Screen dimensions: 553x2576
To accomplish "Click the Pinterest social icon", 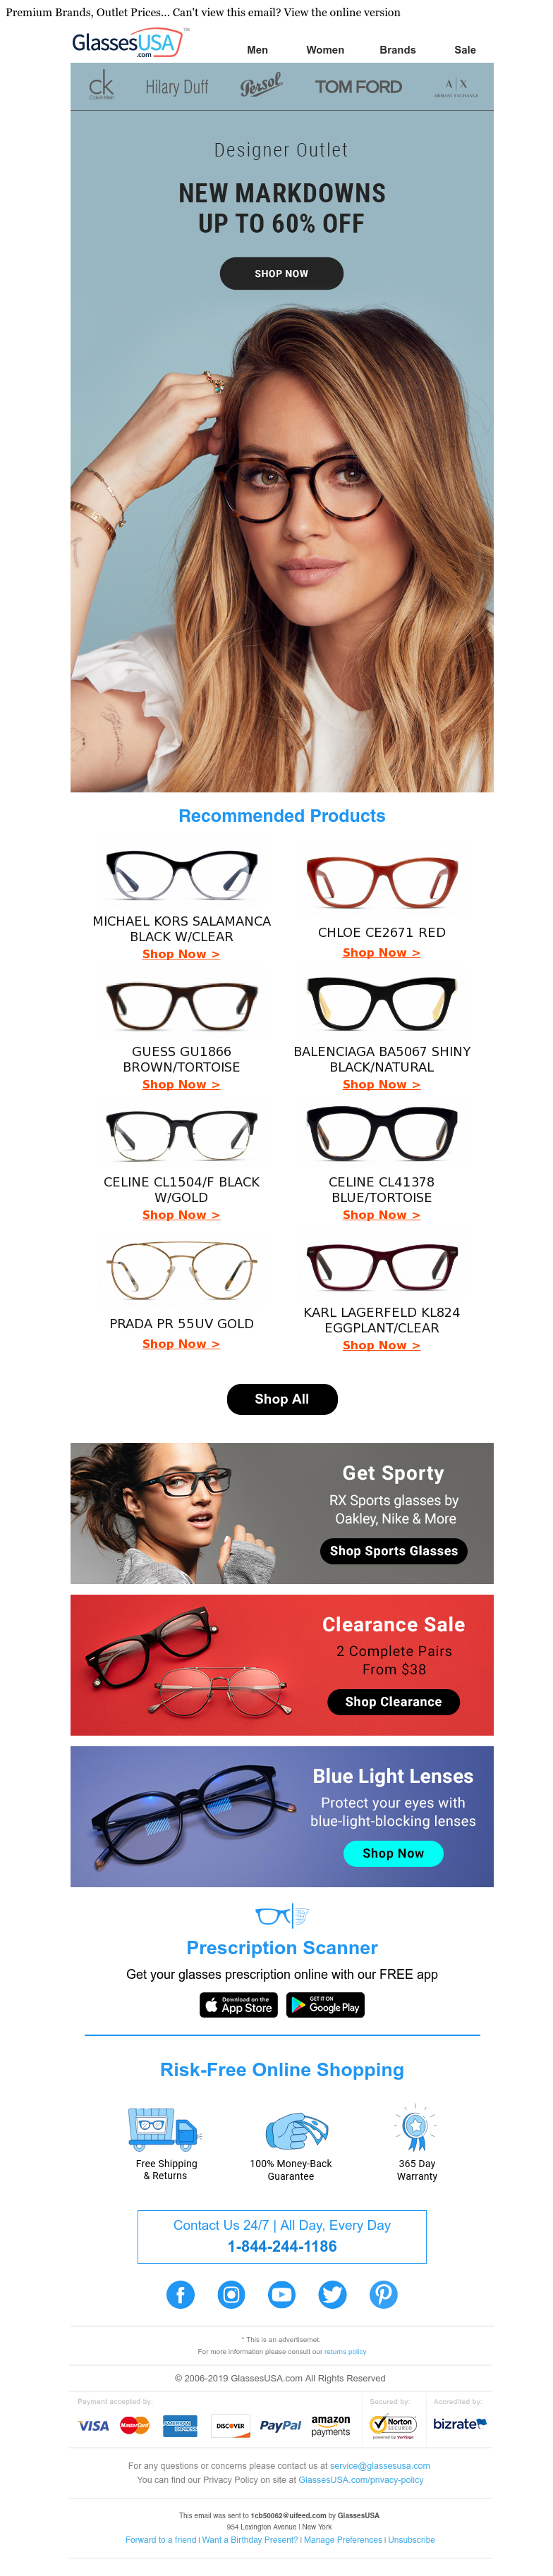I will [x=384, y=2294].
